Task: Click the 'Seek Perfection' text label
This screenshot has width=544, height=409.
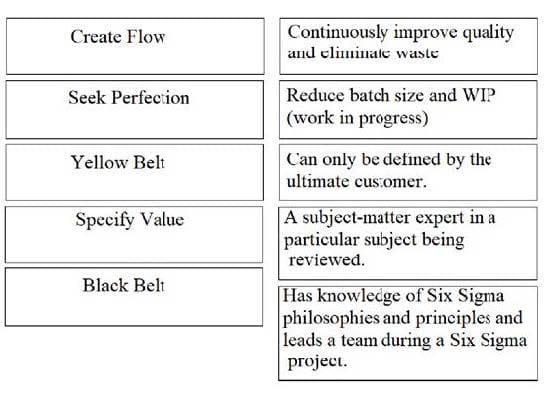Action: pos(129,97)
